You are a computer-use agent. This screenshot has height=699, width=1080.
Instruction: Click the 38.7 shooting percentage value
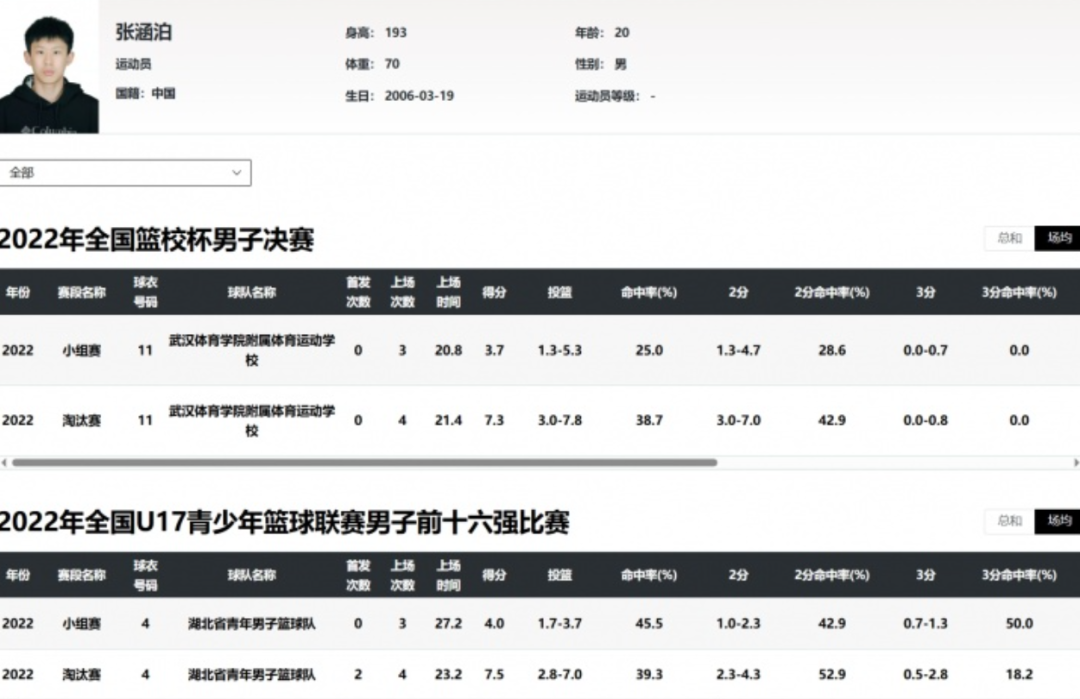[x=649, y=420]
